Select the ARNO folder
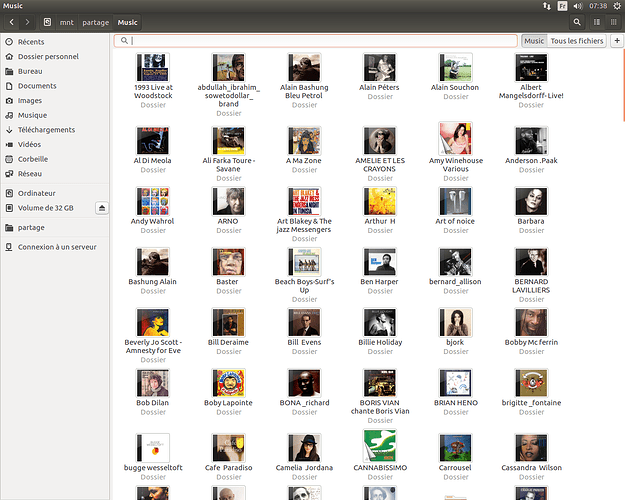The image size is (625, 500). click(228, 211)
